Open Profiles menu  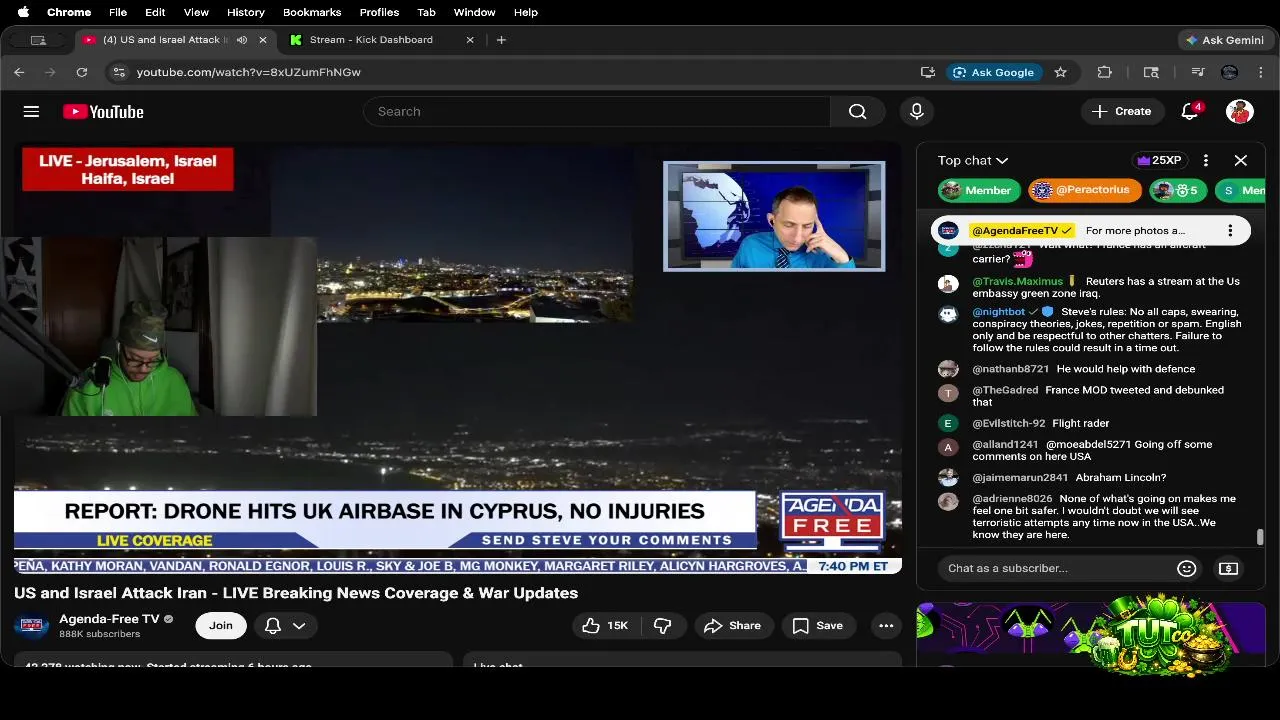379,12
